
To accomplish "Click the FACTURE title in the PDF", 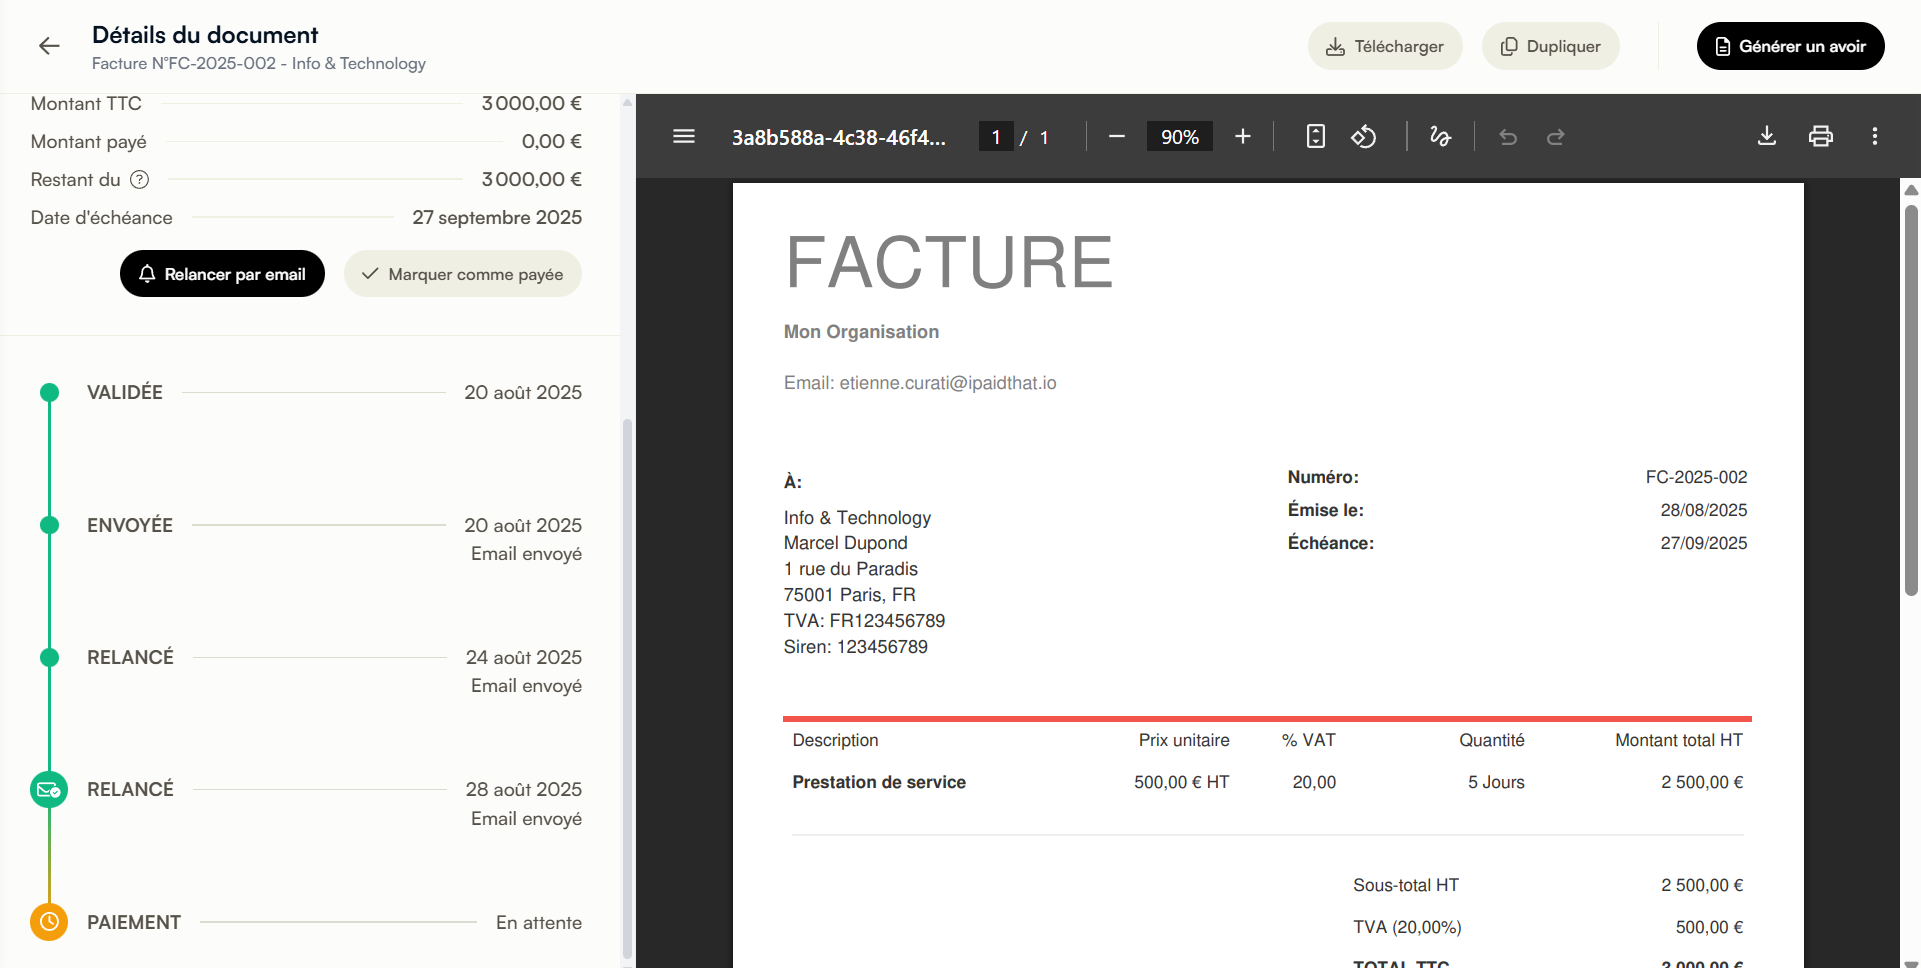I will point(949,262).
